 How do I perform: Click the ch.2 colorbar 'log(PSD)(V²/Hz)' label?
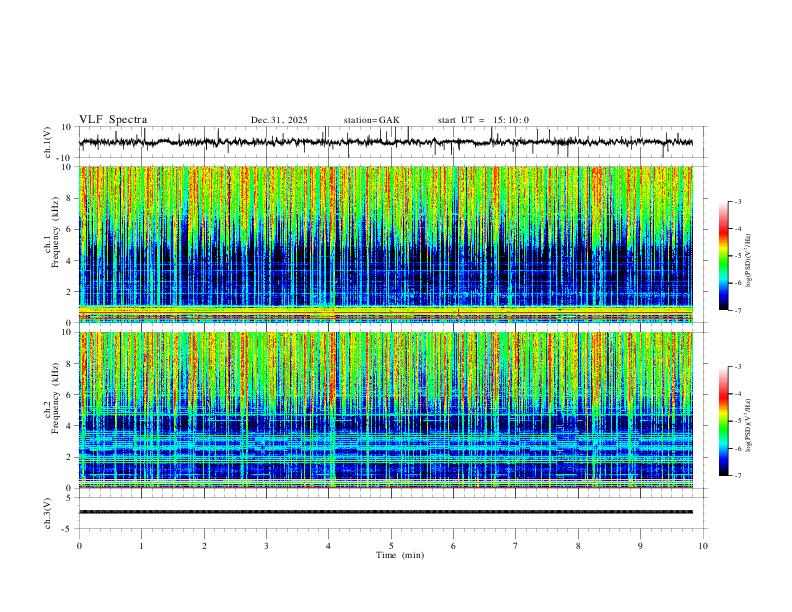[x=748, y=425]
